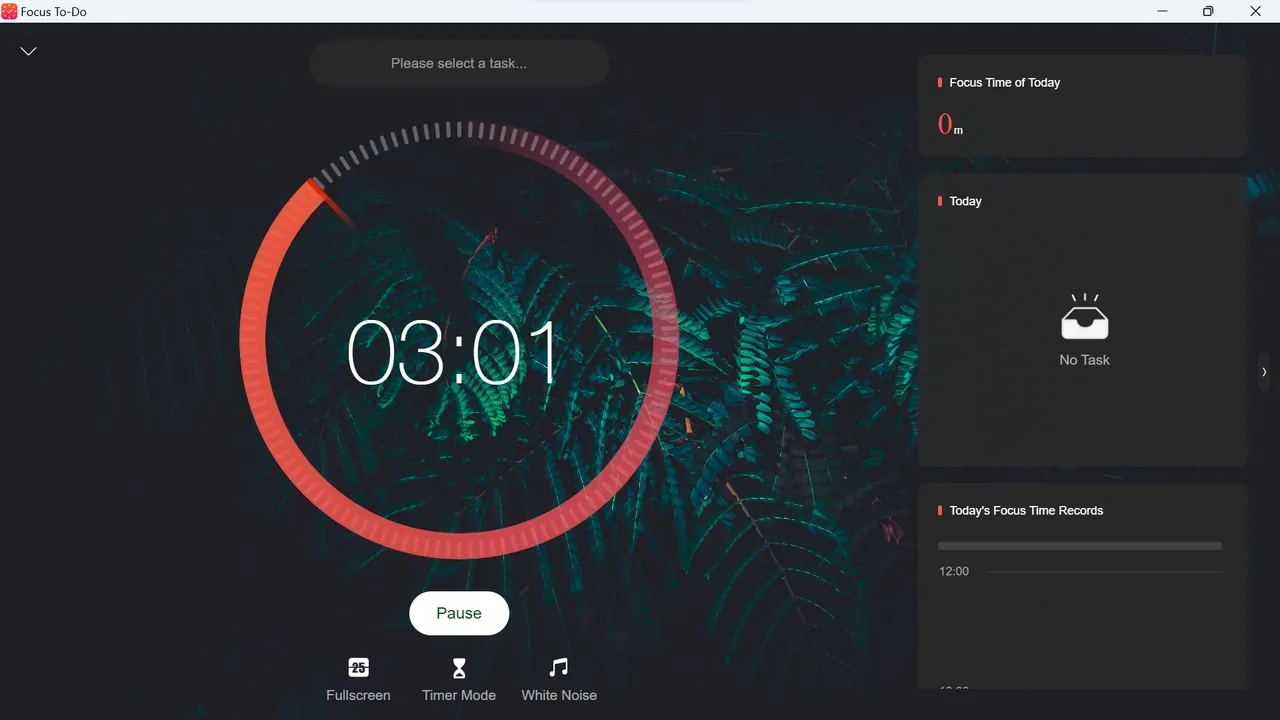
Task: Click the Focus To-Do app icon in title bar
Action: (9, 11)
